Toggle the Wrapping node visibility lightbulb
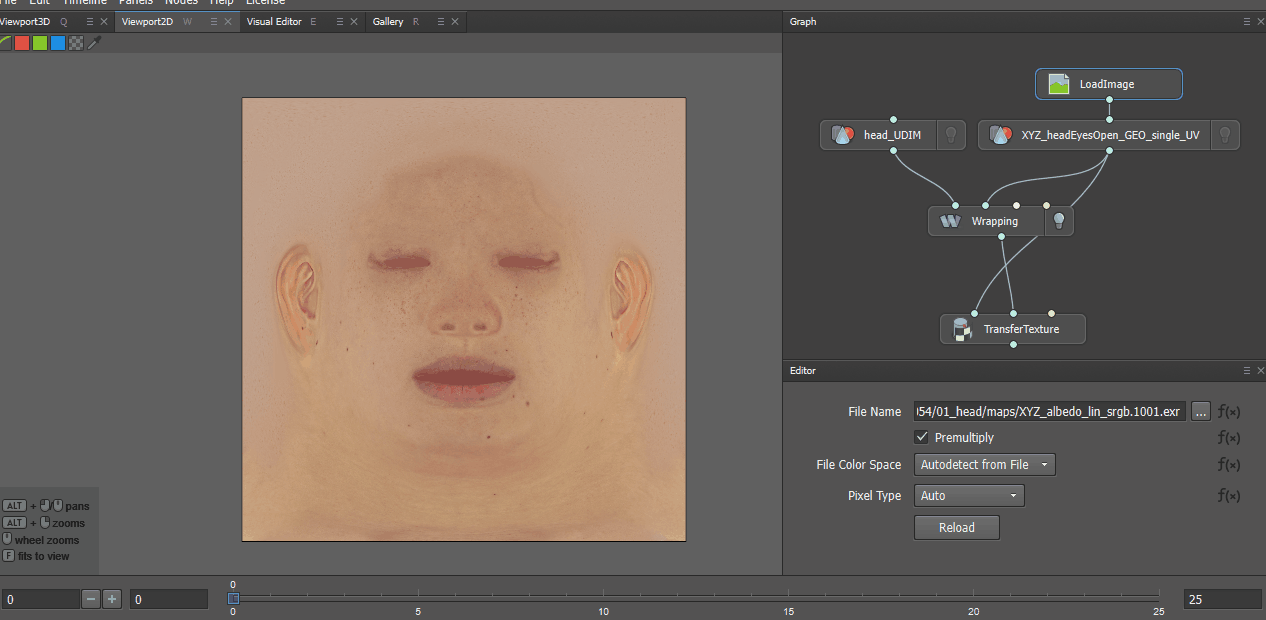The height and width of the screenshot is (620, 1266). [1059, 221]
